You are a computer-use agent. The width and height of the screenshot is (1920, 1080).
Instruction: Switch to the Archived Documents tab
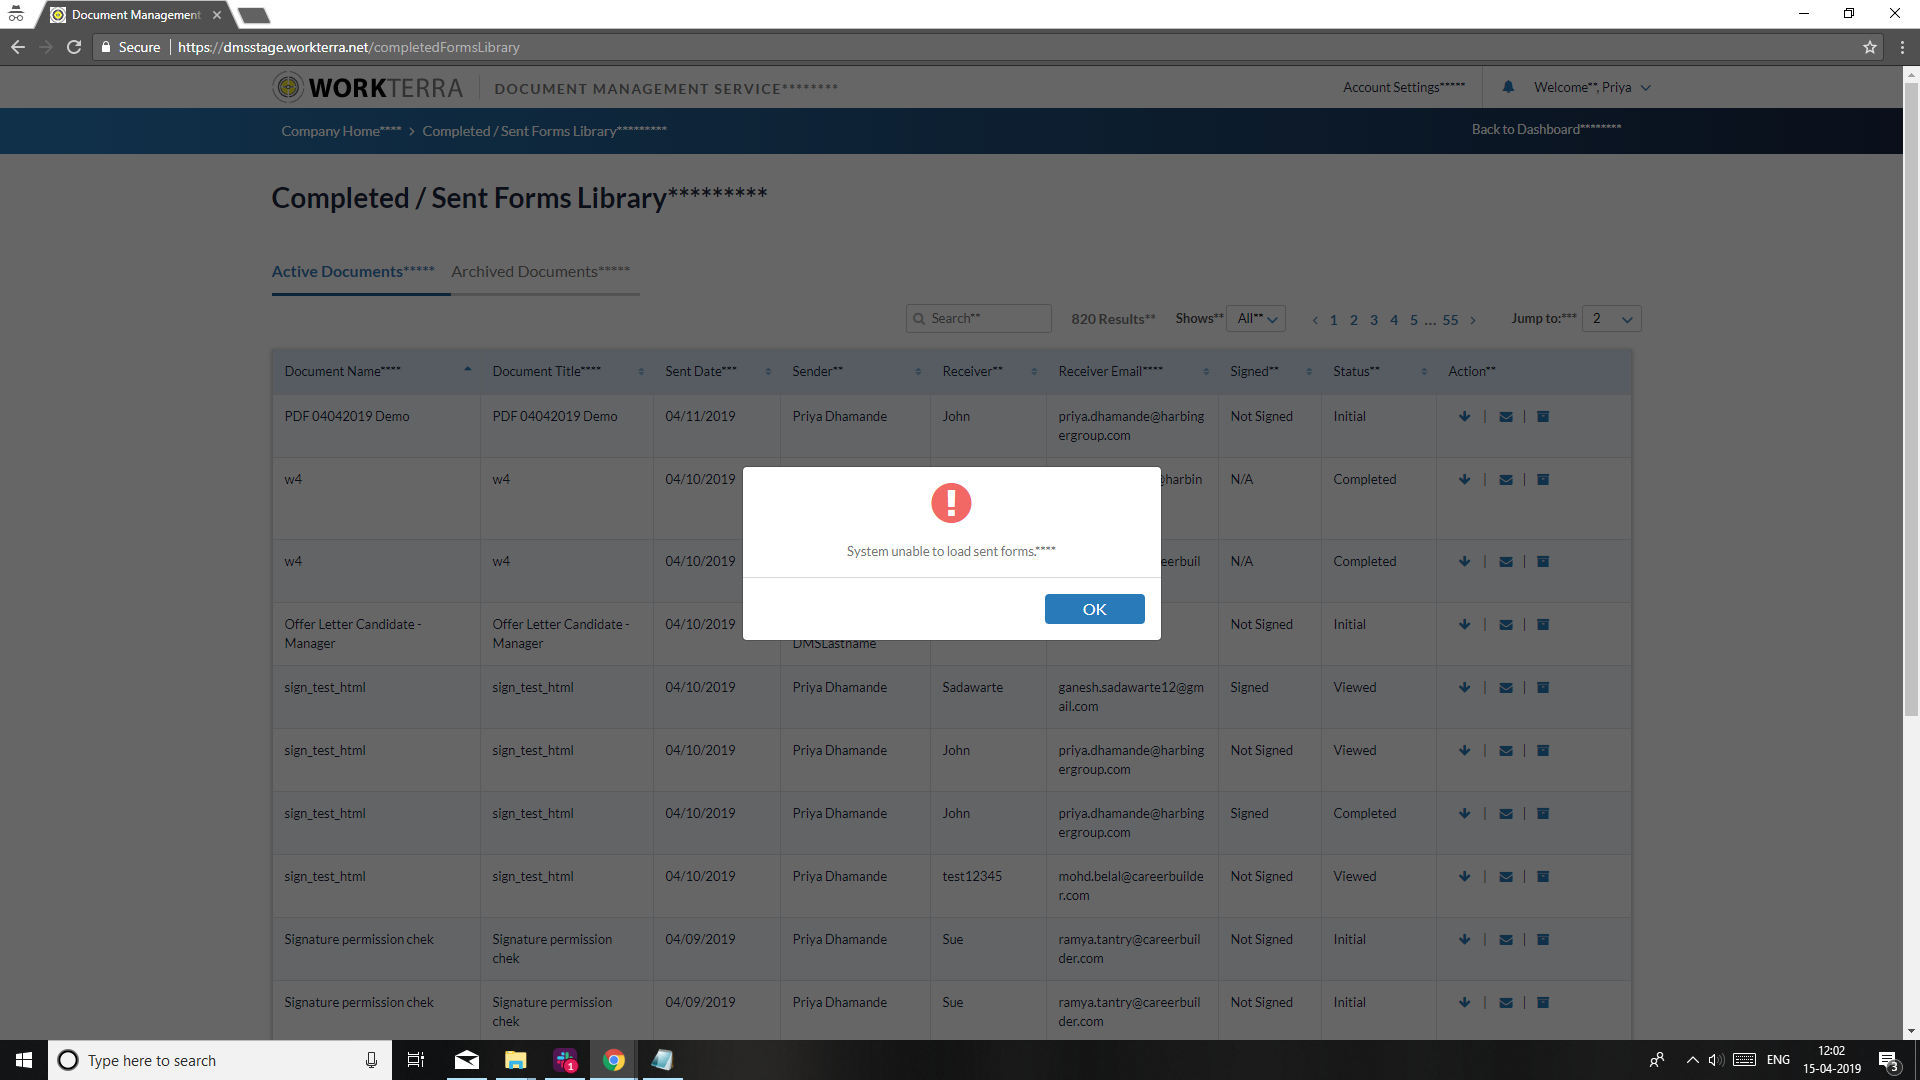(x=540, y=272)
